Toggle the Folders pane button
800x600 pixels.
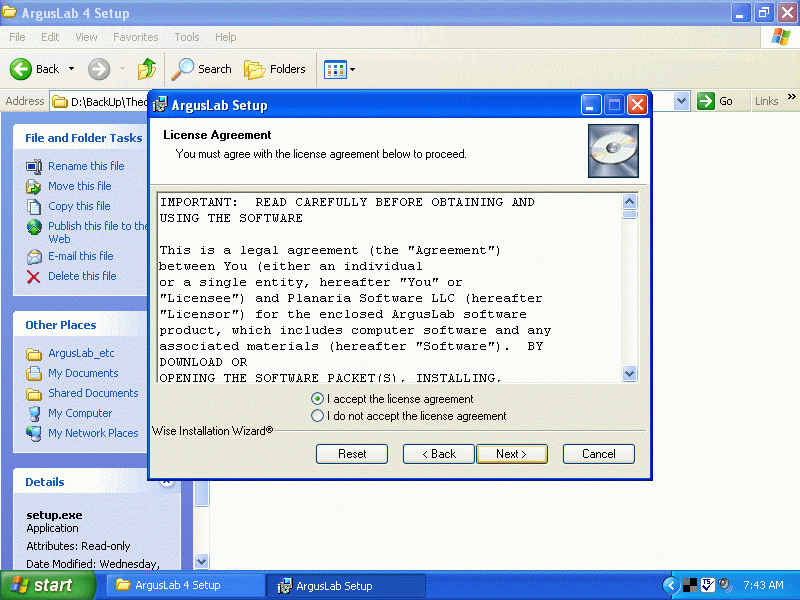[x=275, y=69]
